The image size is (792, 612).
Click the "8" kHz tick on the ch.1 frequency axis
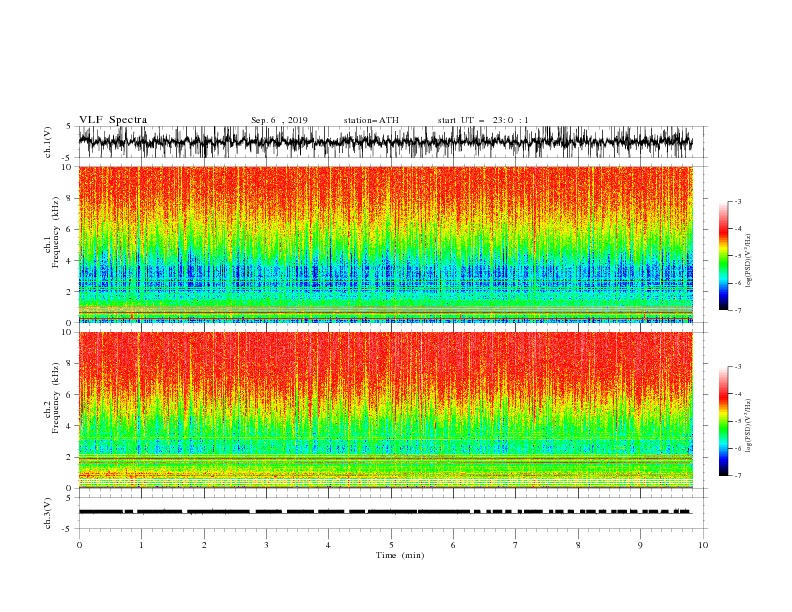[x=71, y=198]
